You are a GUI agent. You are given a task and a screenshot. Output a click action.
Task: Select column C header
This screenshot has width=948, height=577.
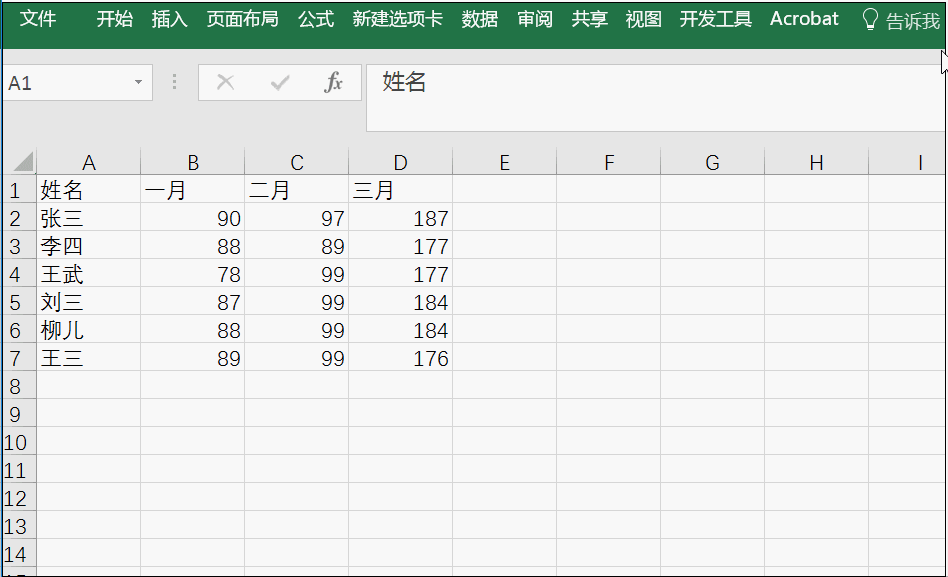click(296, 162)
